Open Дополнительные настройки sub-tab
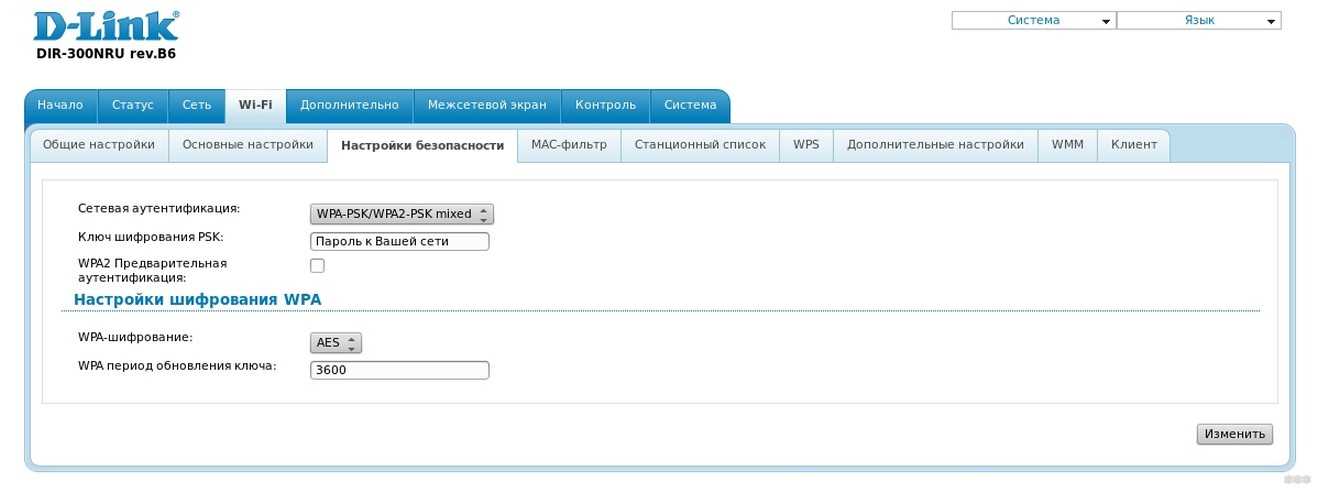Screen dimensions: 1318x493 point(936,145)
